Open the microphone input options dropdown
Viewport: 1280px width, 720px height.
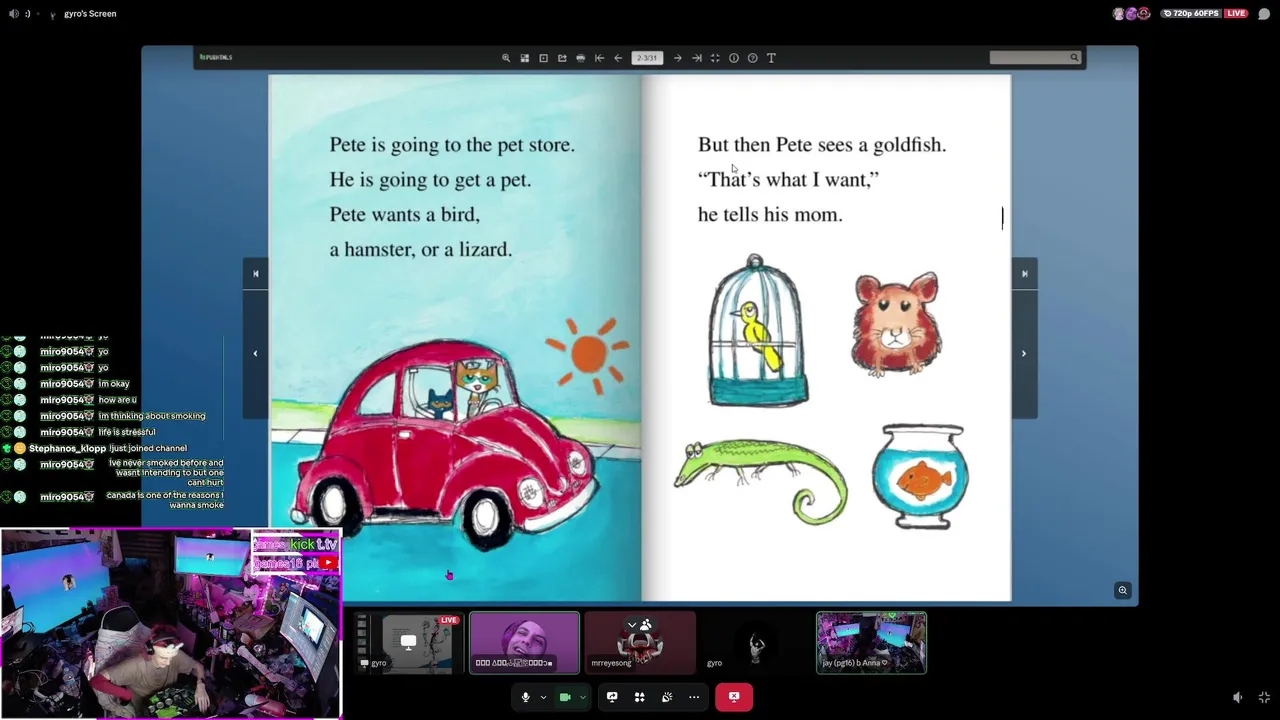543,697
